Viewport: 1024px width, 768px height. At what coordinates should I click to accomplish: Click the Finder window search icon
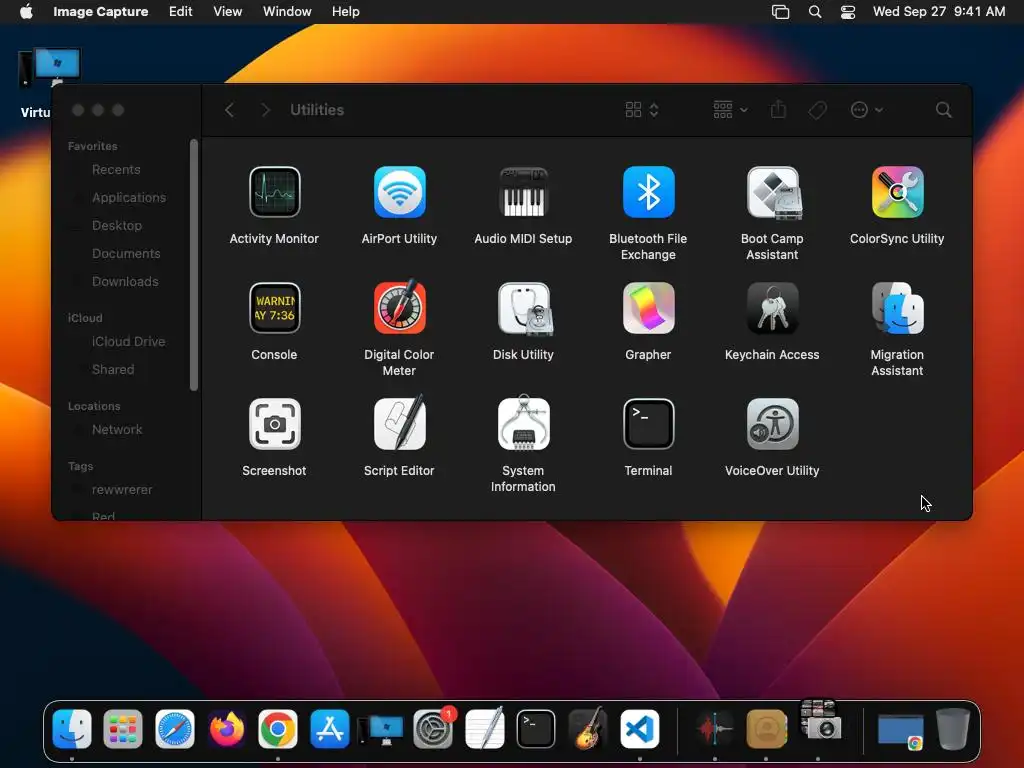click(x=943, y=110)
